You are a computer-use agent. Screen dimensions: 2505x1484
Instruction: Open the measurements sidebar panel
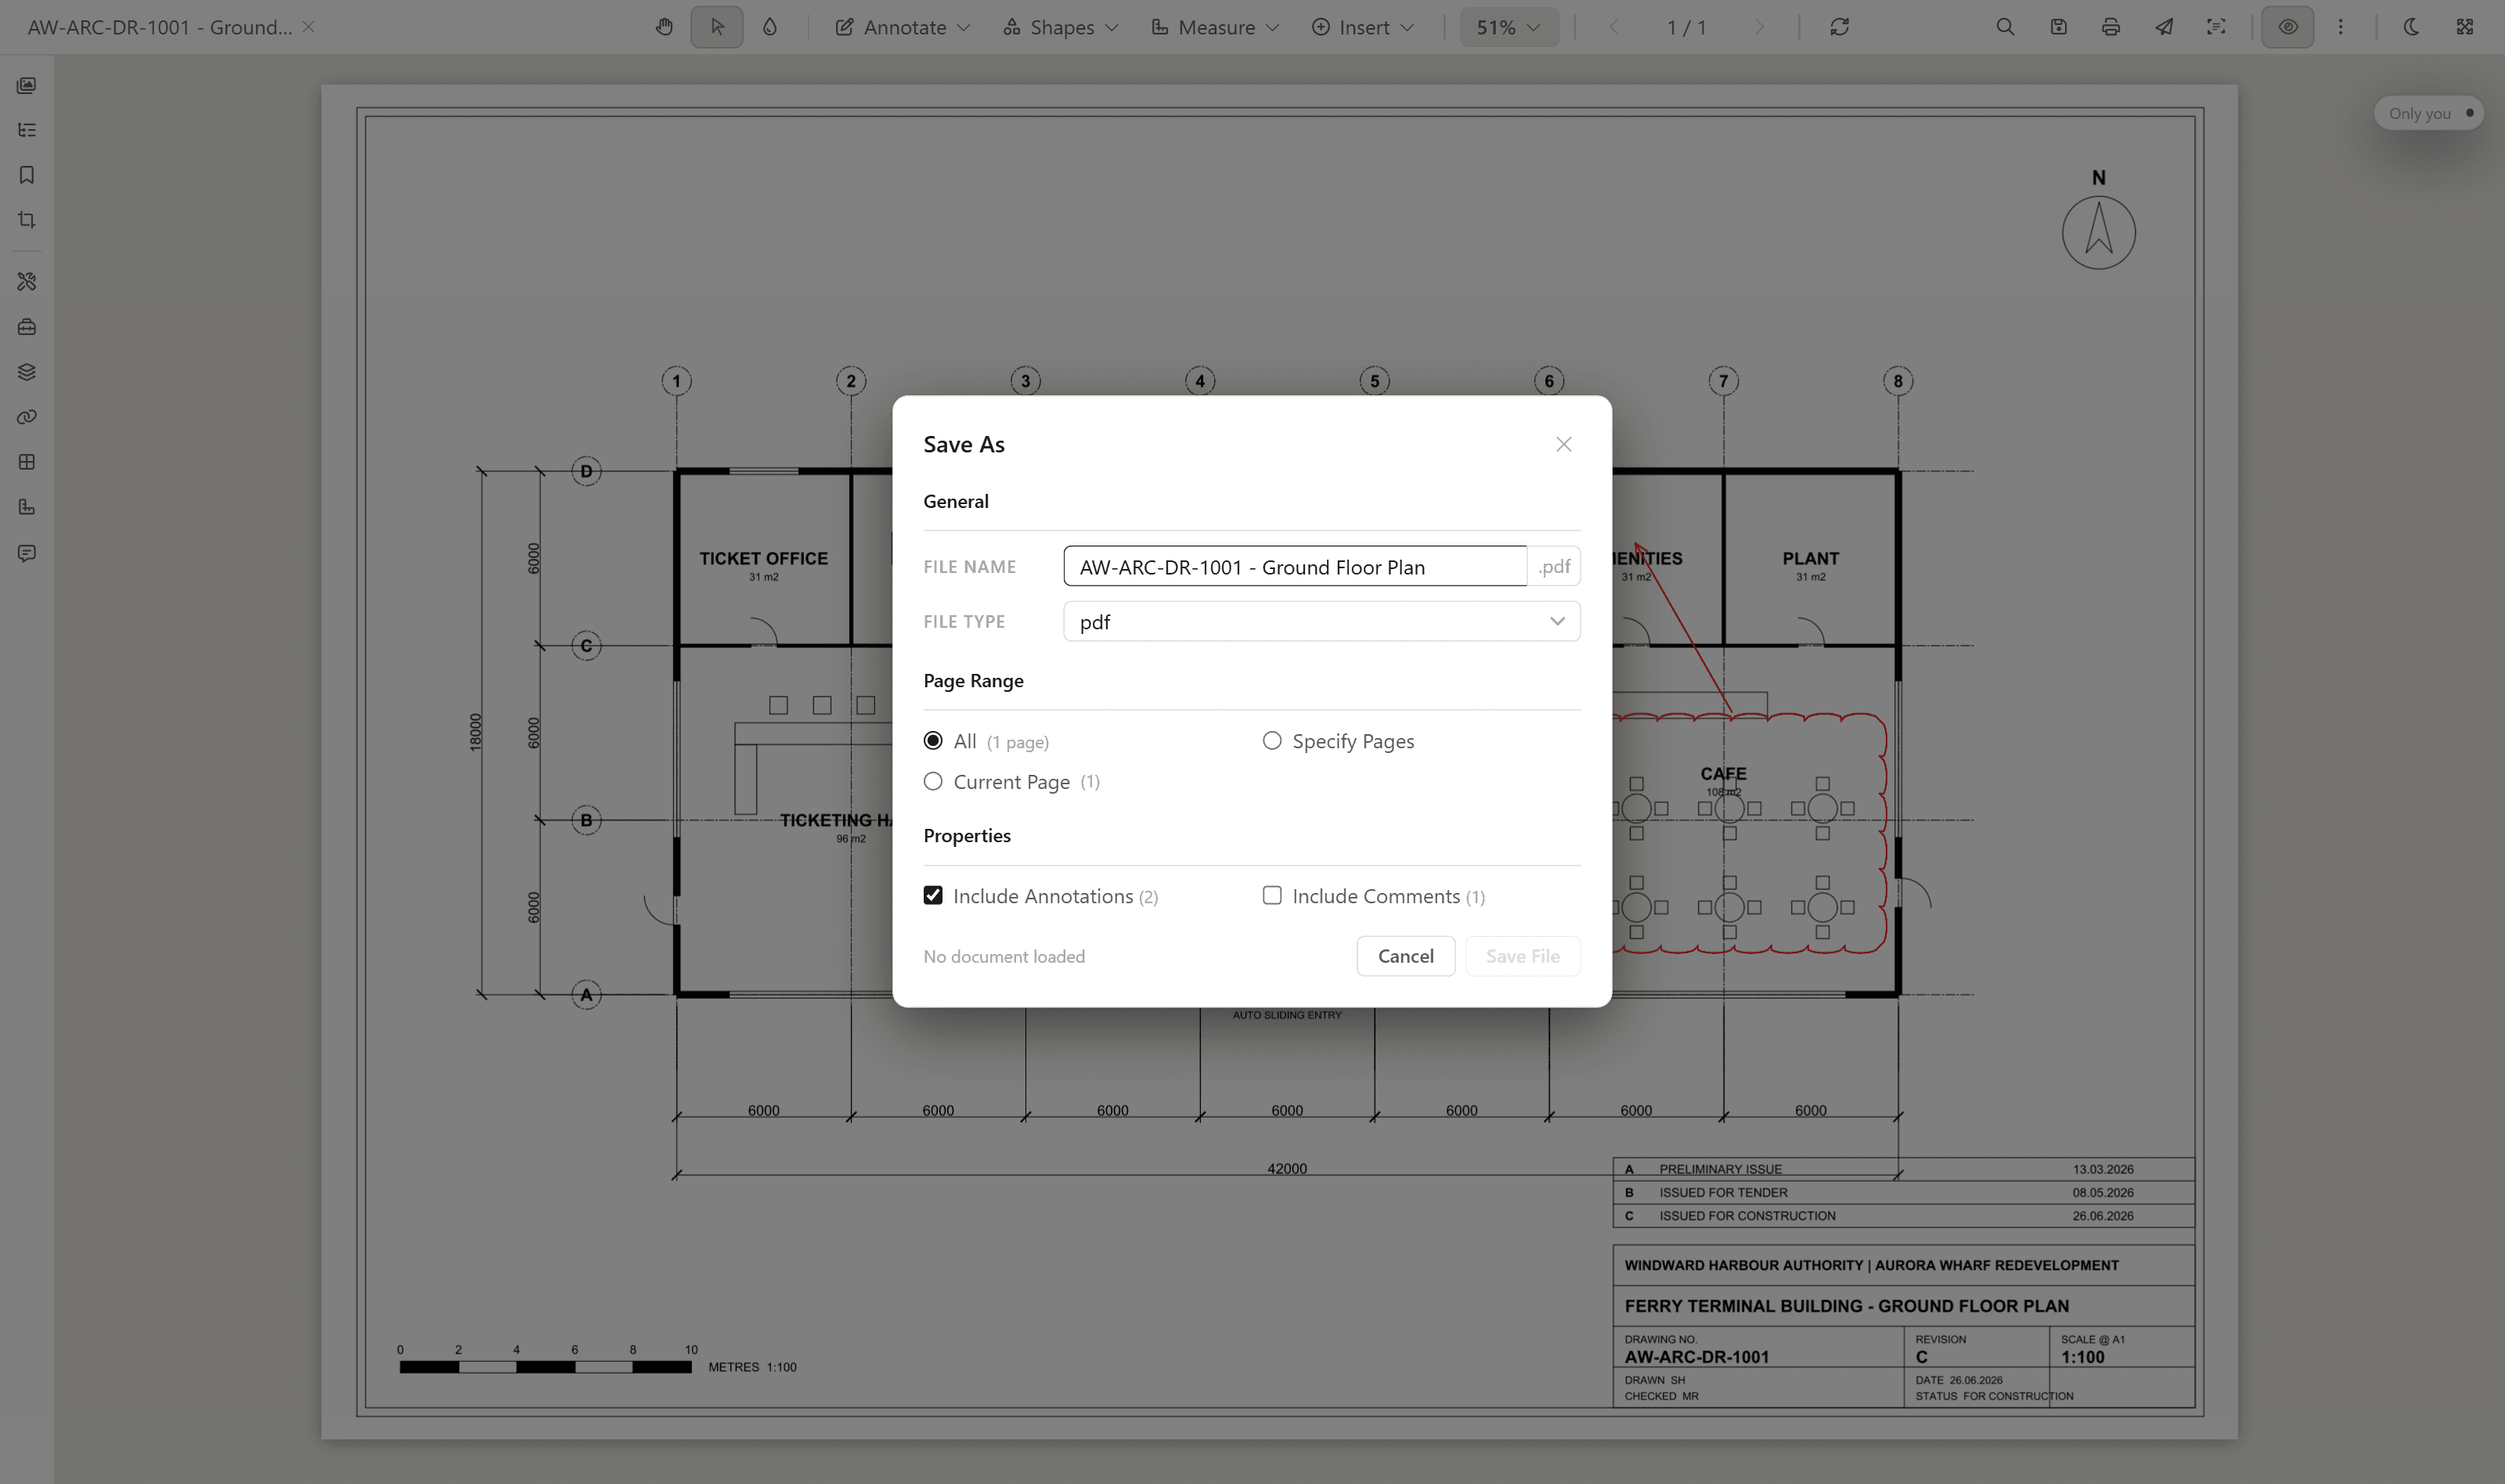pos(27,507)
